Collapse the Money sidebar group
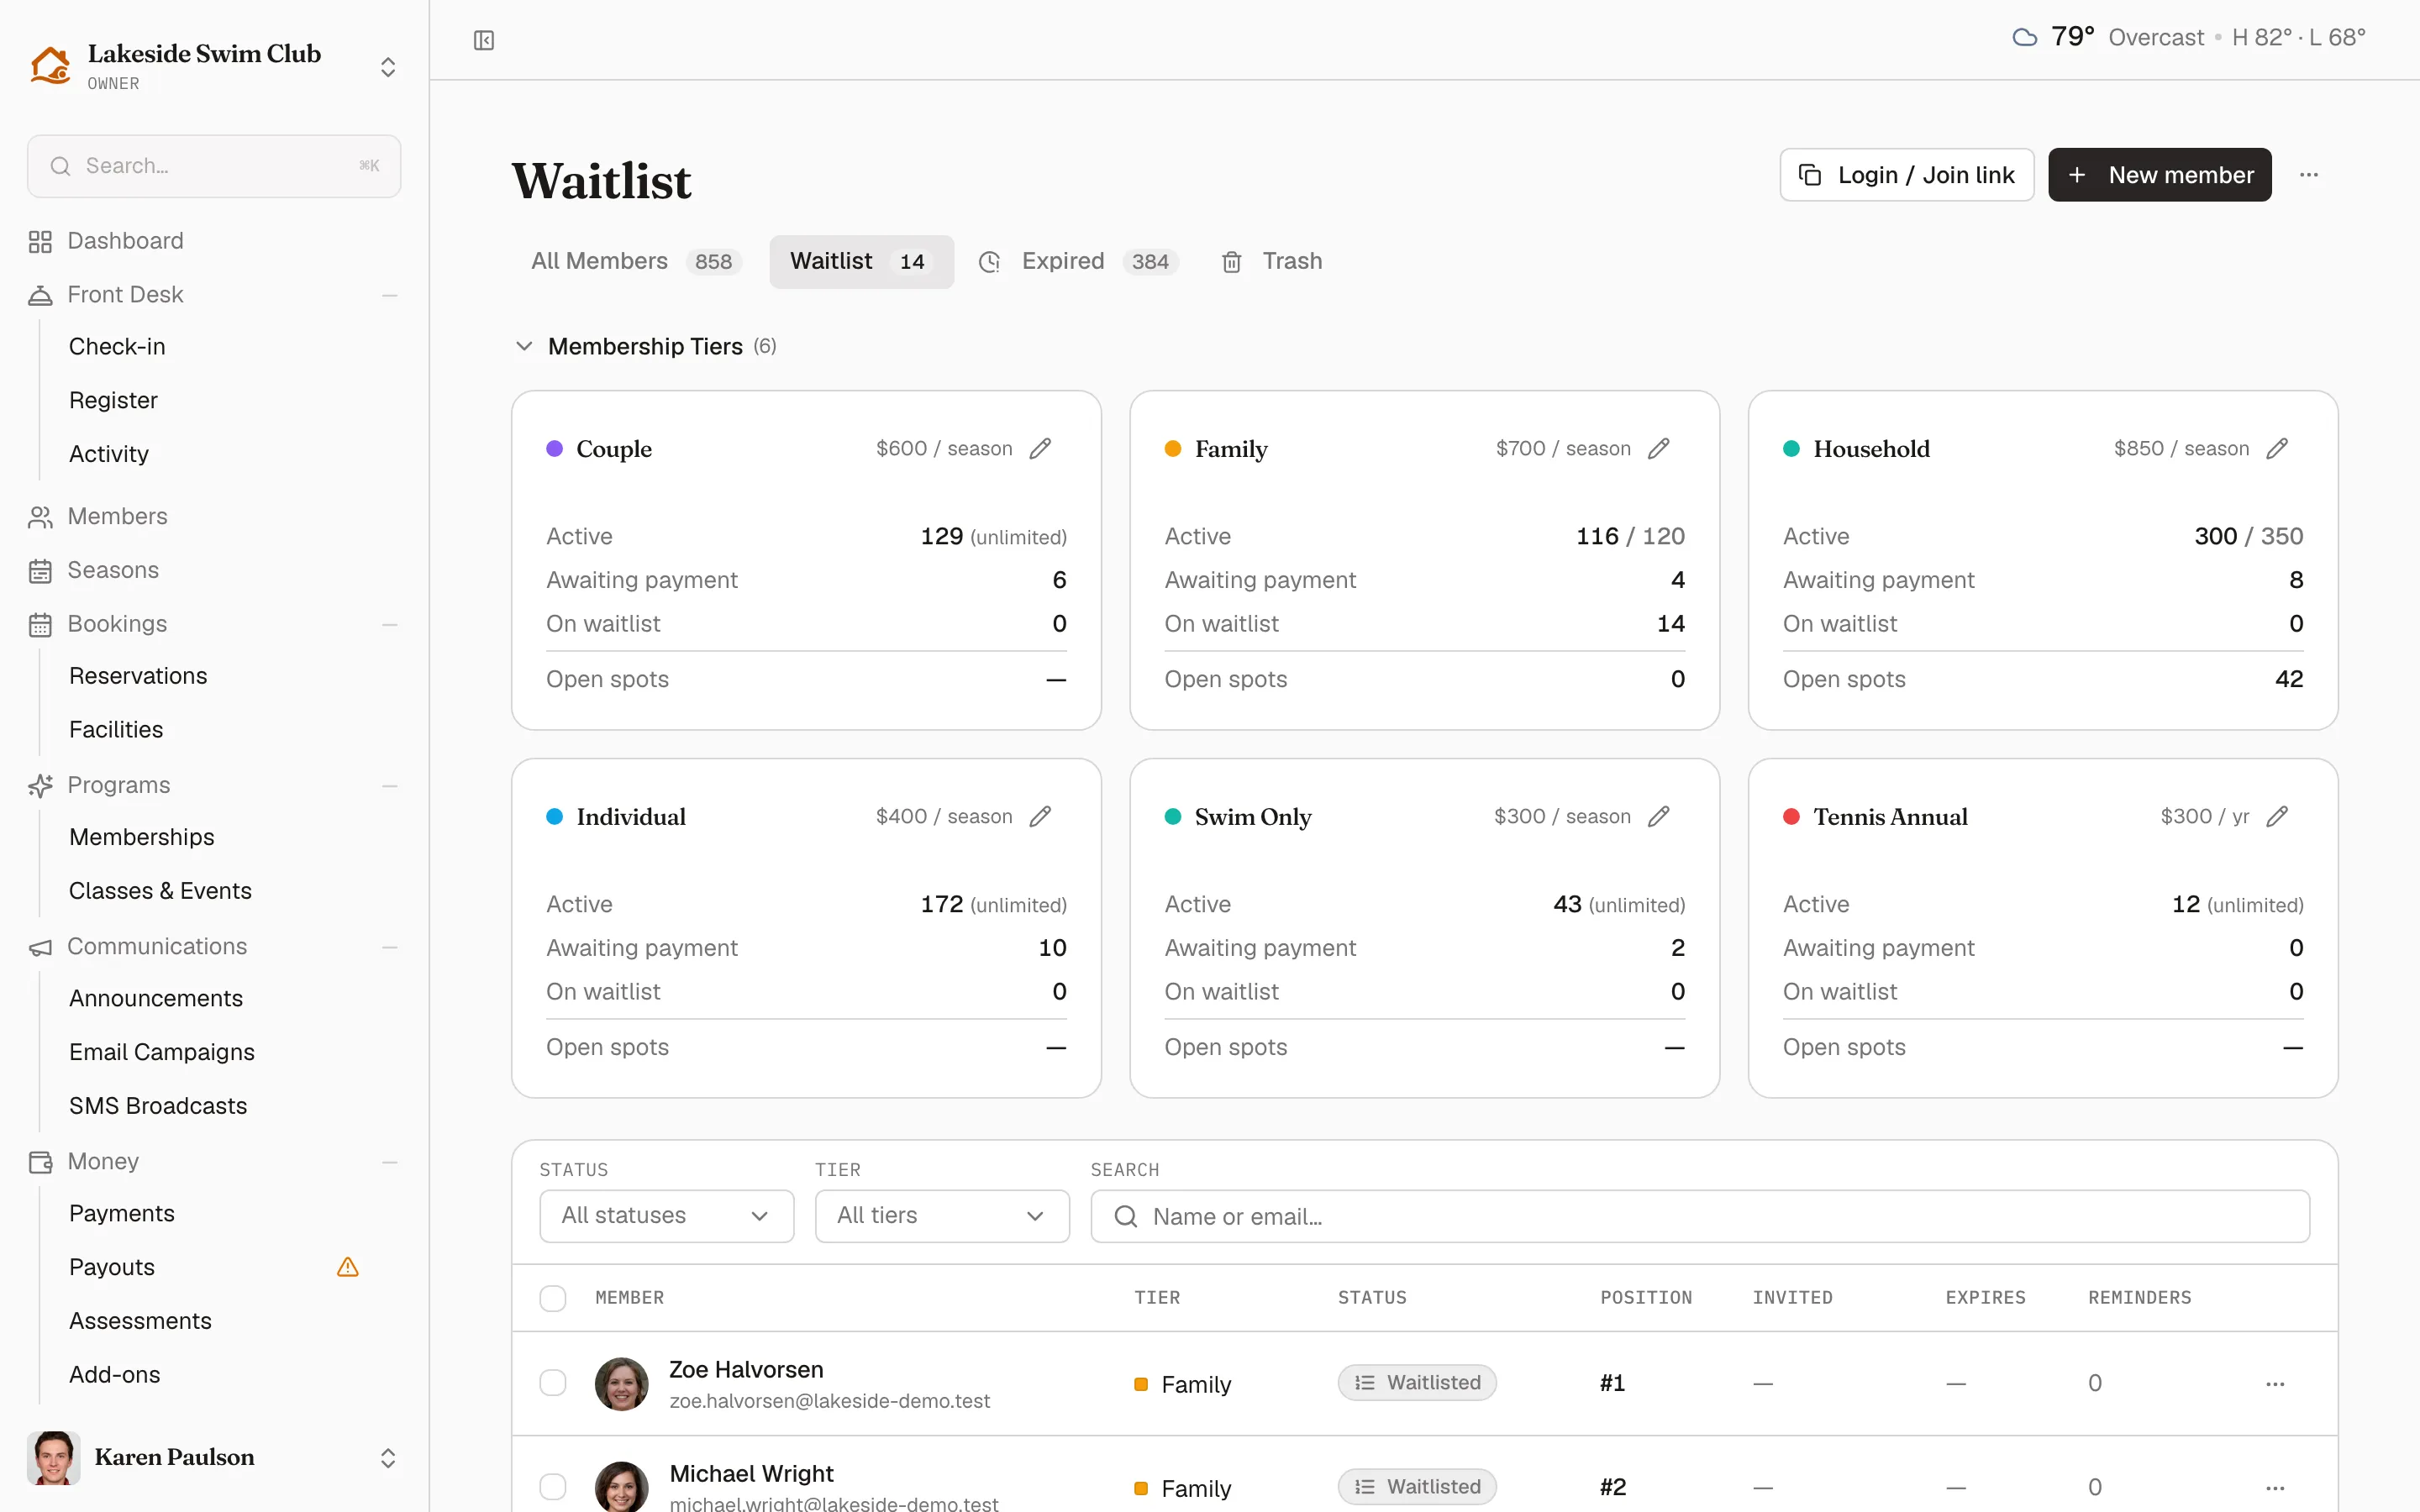The width and height of the screenshot is (2420, 1512). pyautogui.click(x=390, y=1162)
